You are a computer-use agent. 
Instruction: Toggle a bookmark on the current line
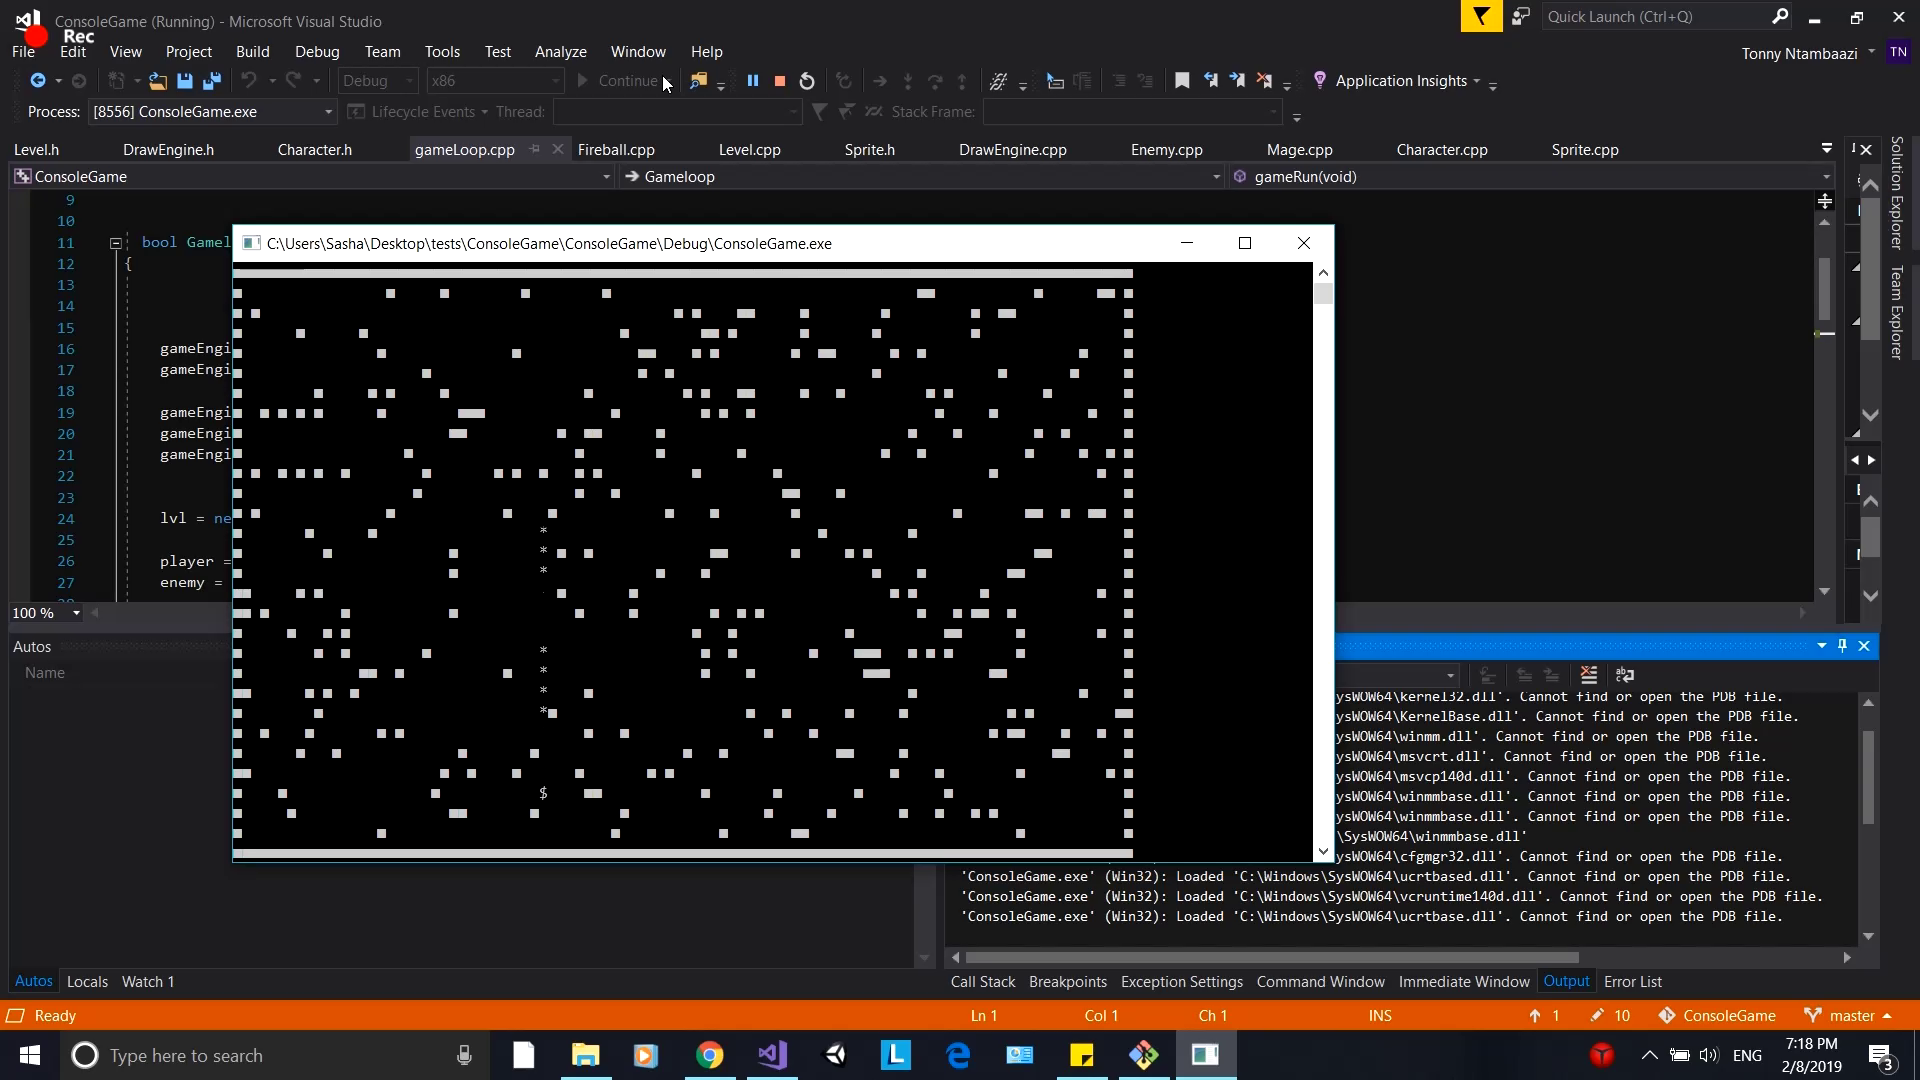click(x=1182, y=80)
